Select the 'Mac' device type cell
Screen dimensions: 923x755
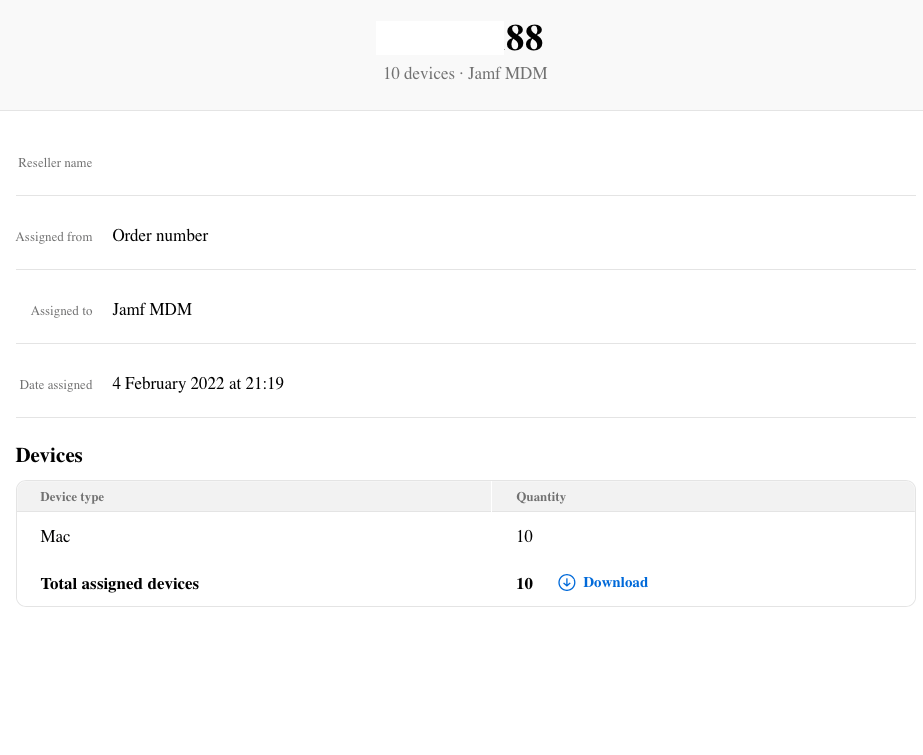coord(55,537)
